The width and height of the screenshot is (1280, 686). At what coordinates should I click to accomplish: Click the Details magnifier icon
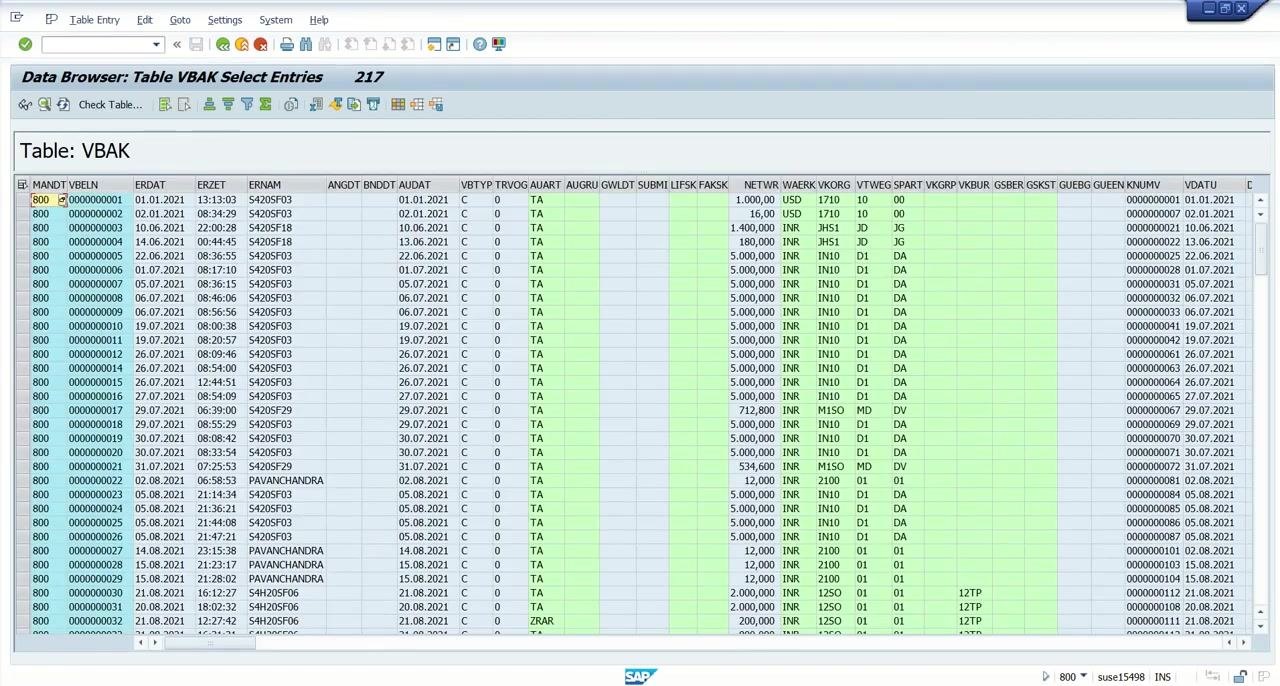pos(44,104)
